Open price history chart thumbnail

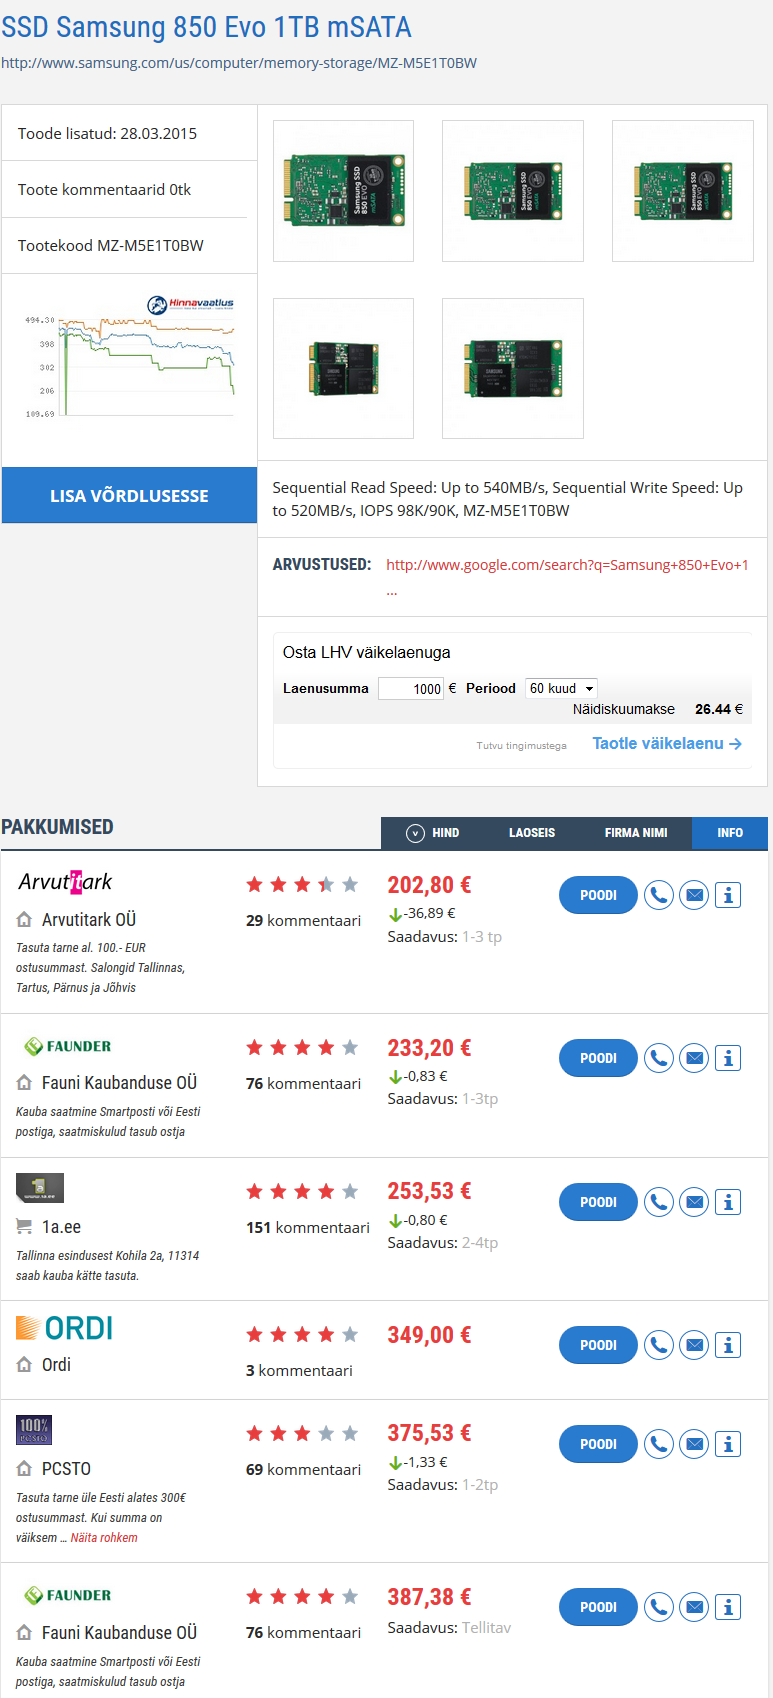[129, 357]
